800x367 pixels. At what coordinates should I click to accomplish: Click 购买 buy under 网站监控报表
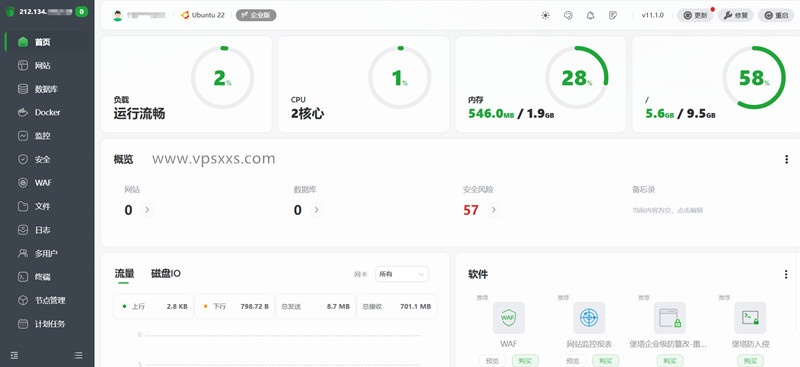606,361
